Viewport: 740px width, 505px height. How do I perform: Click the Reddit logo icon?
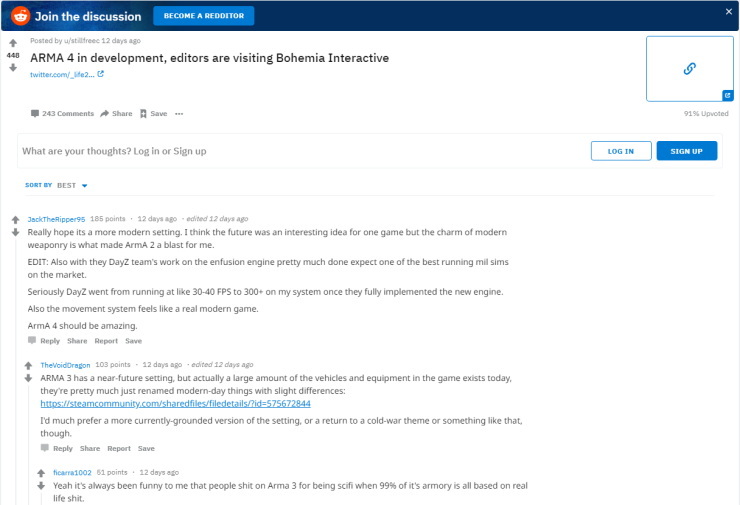(20, 15)
